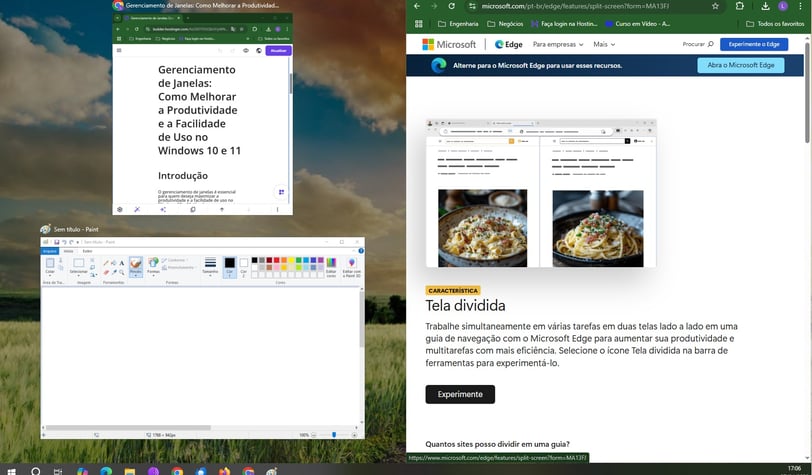This screenshot has height=475, width=812.
Task: Click the split screen pasta thumbnail image
Action: coord(541,194)
